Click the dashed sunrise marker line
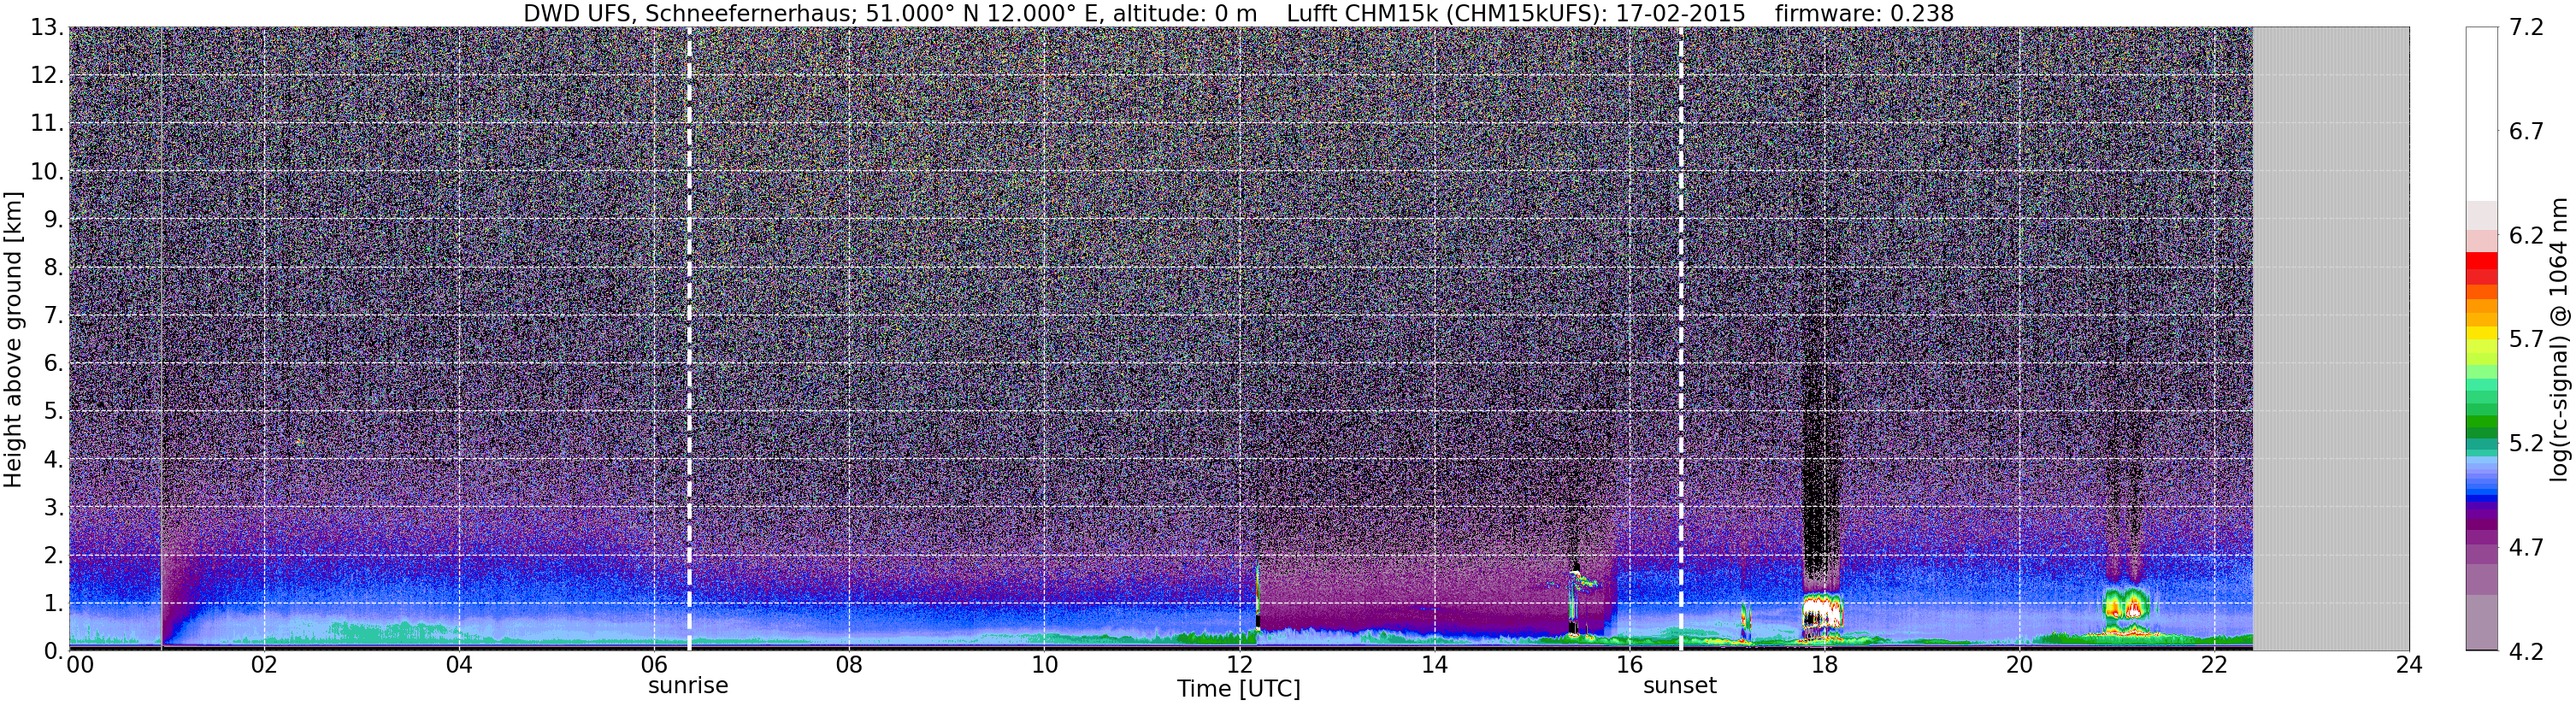2576x706 pixels. point(689,339)
